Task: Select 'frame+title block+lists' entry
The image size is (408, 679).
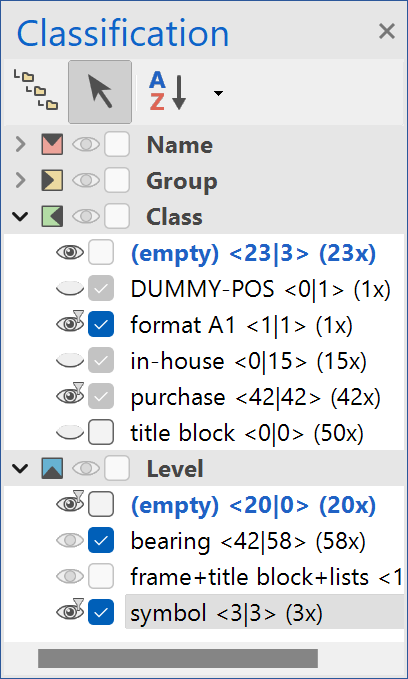Action: pos(266,577)
